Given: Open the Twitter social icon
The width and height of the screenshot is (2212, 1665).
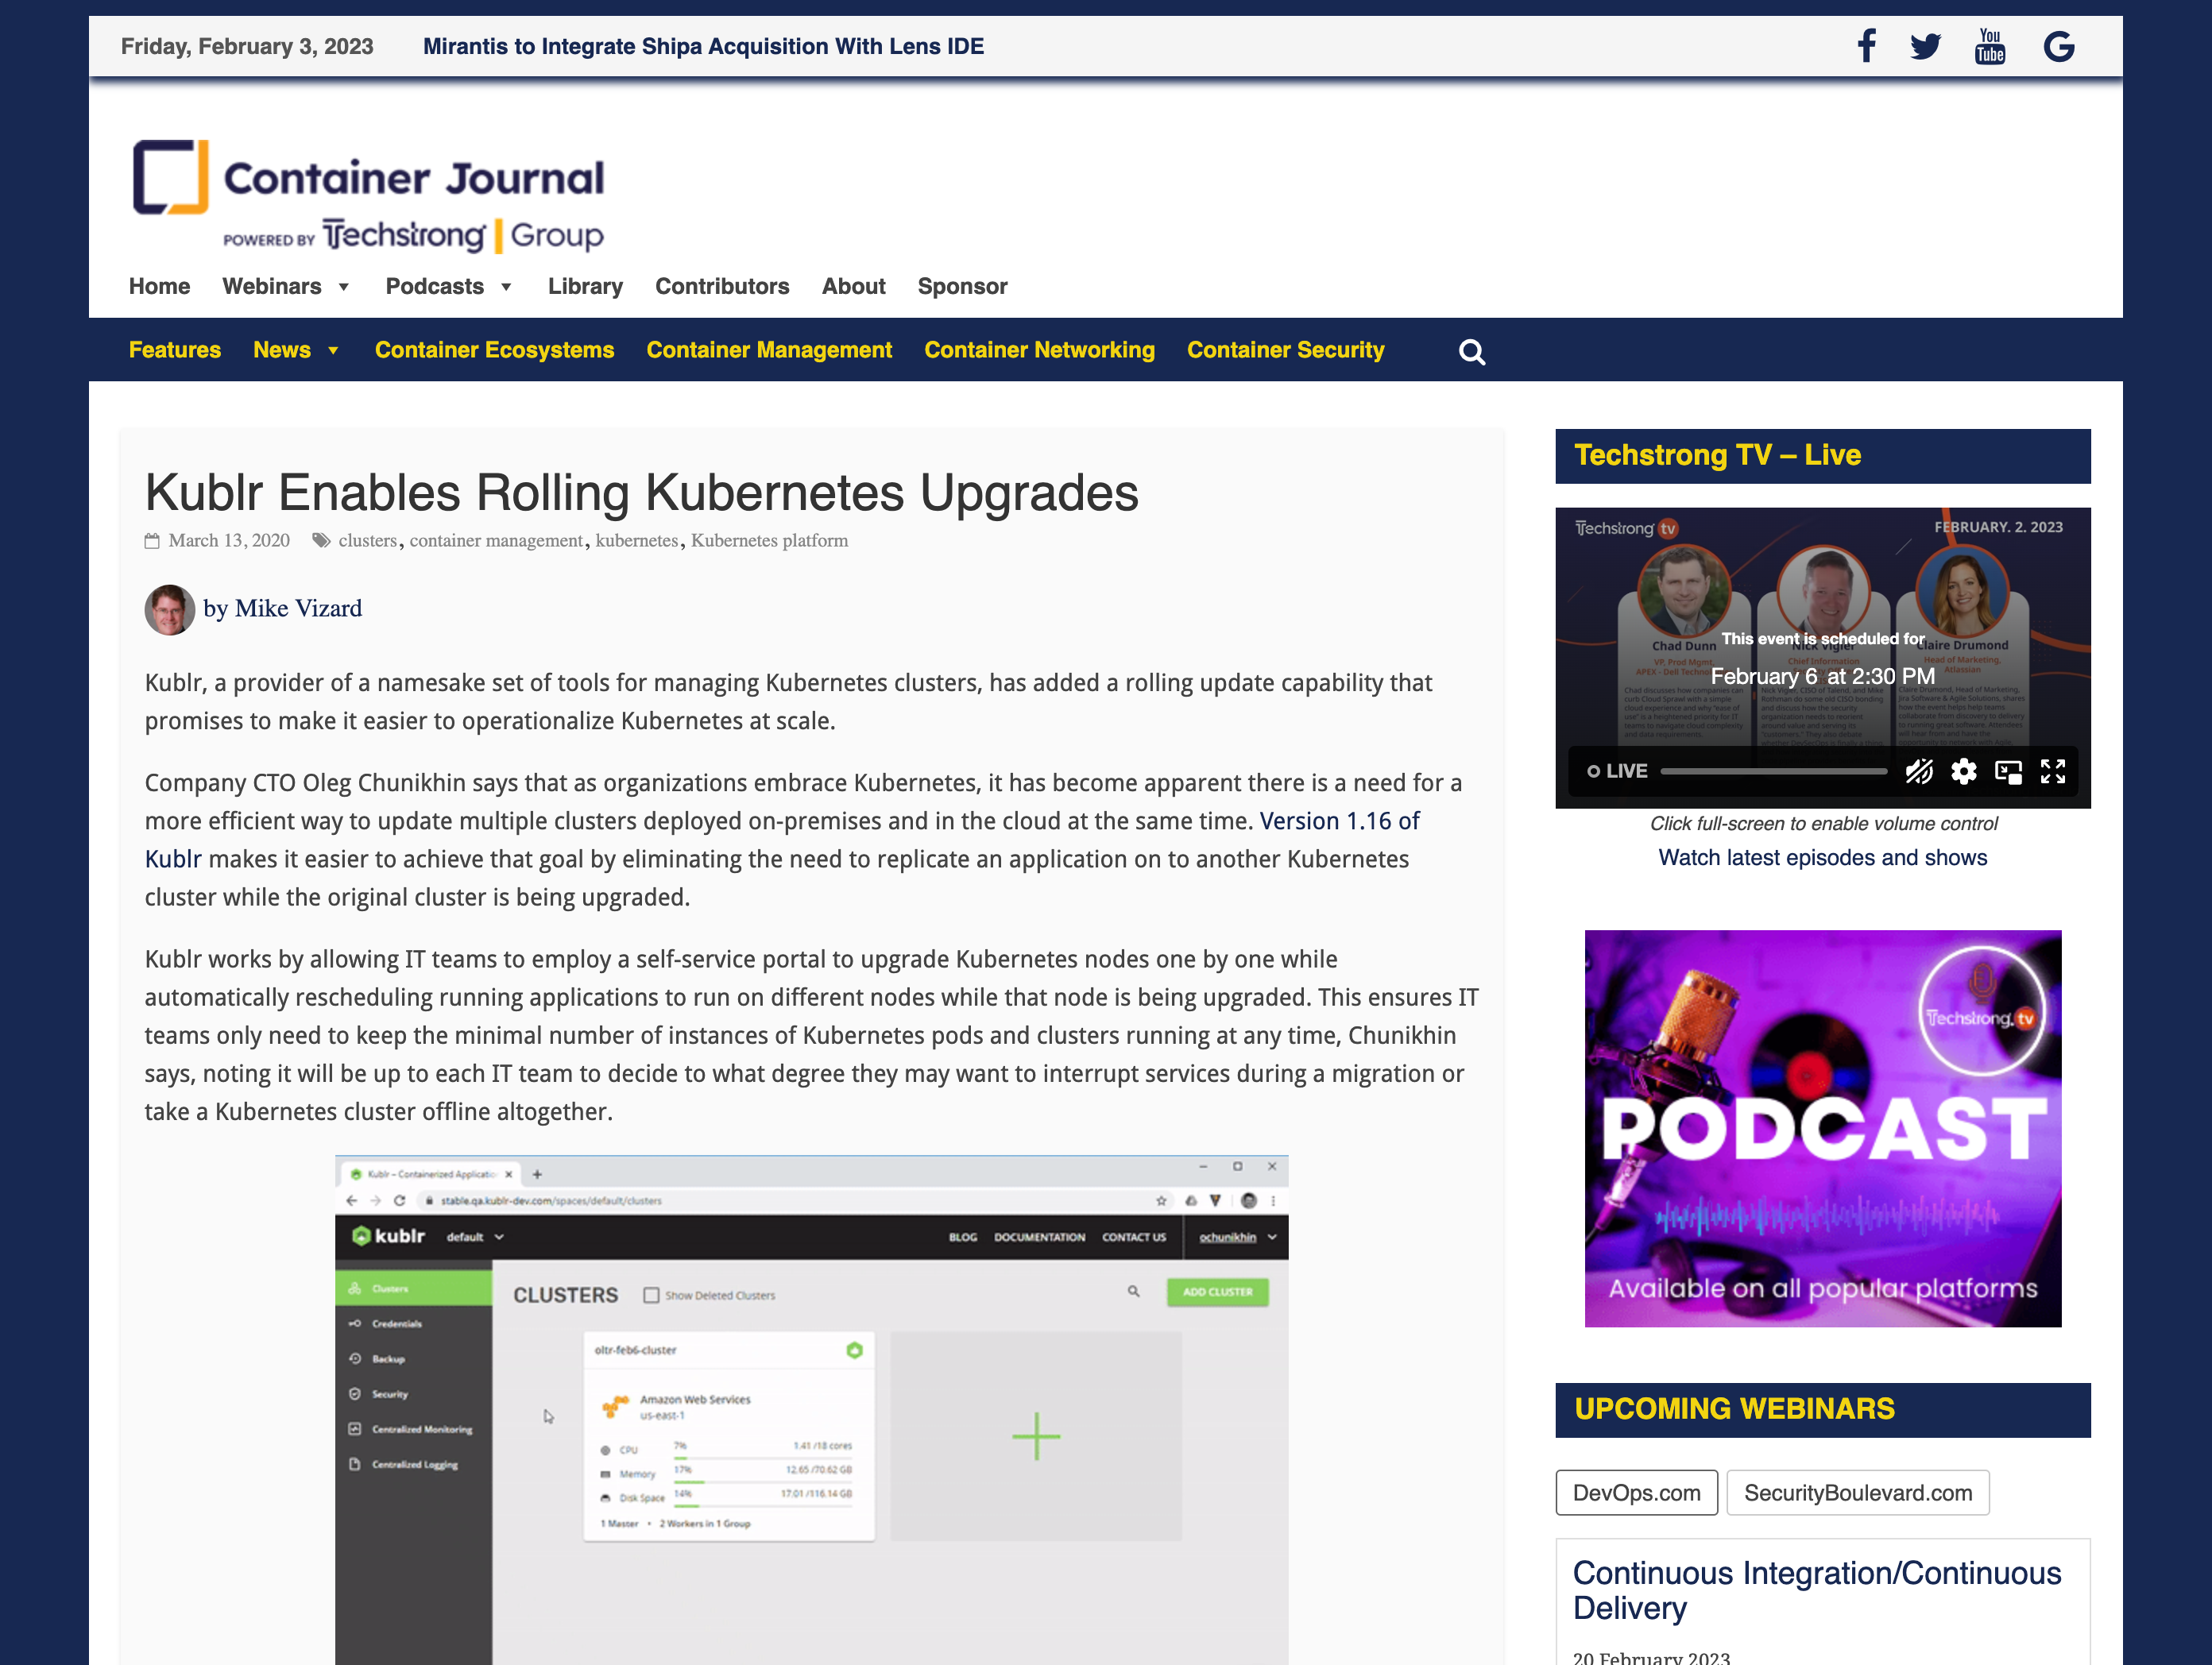Looking at the screenshot, I should [x=1925, y=46].
